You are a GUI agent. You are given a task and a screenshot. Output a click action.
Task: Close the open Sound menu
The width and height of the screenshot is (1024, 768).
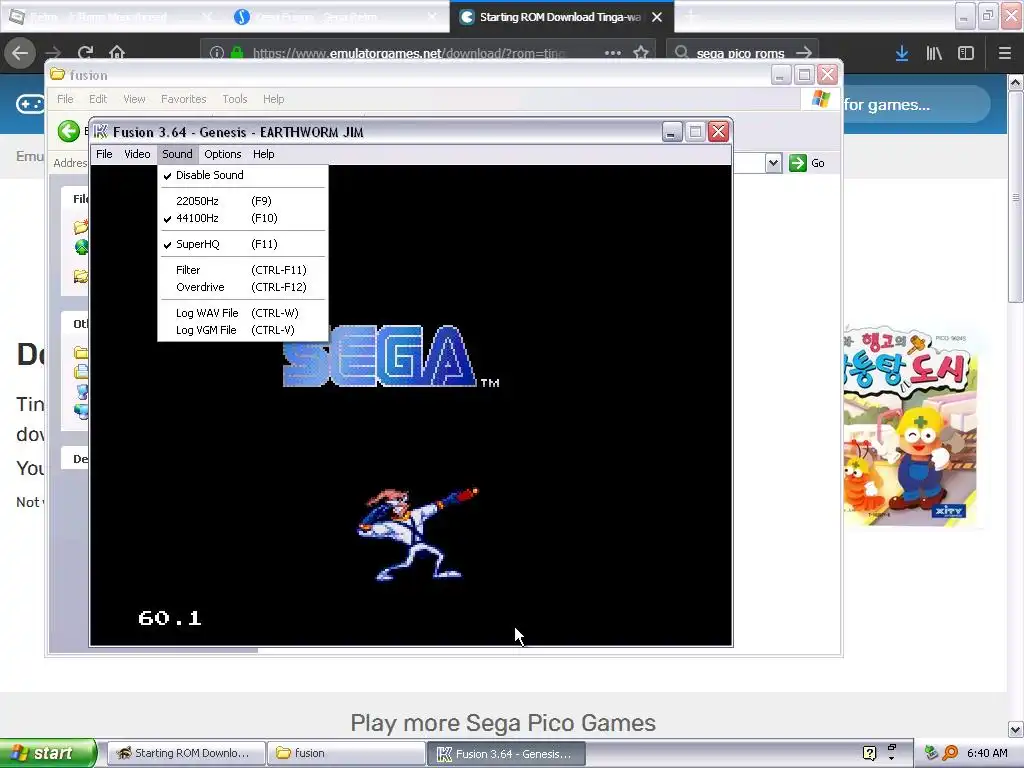pyautogui.click(x=177, y=154)
